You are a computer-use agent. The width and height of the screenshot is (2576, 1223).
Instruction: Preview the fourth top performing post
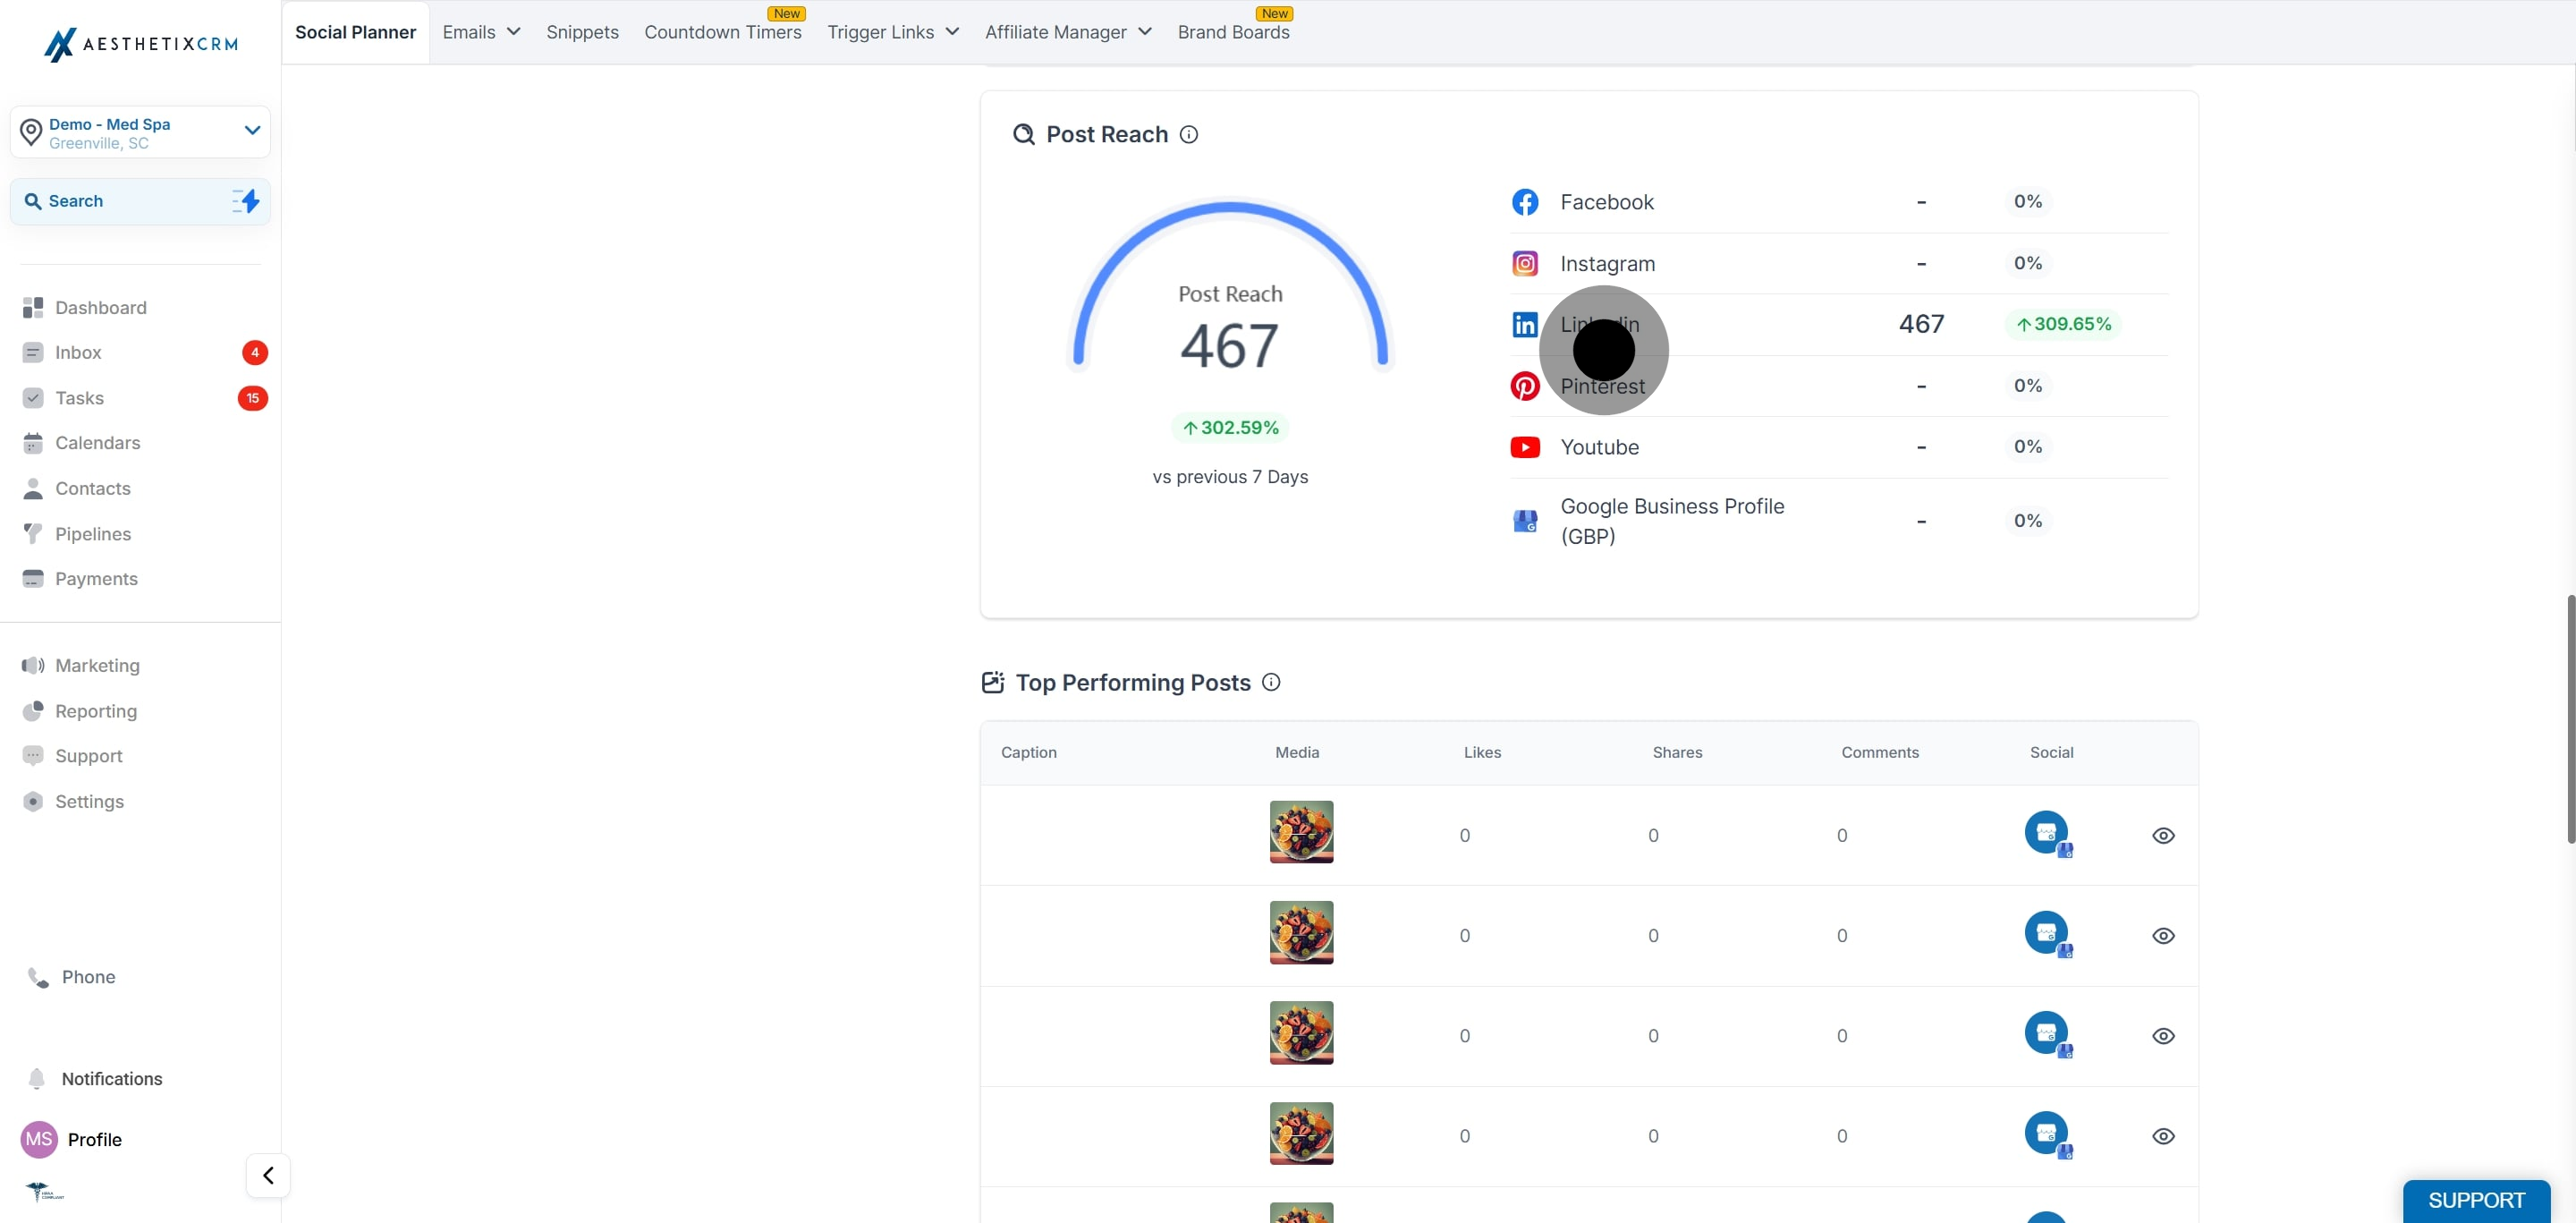[x=2163, y=1136]
